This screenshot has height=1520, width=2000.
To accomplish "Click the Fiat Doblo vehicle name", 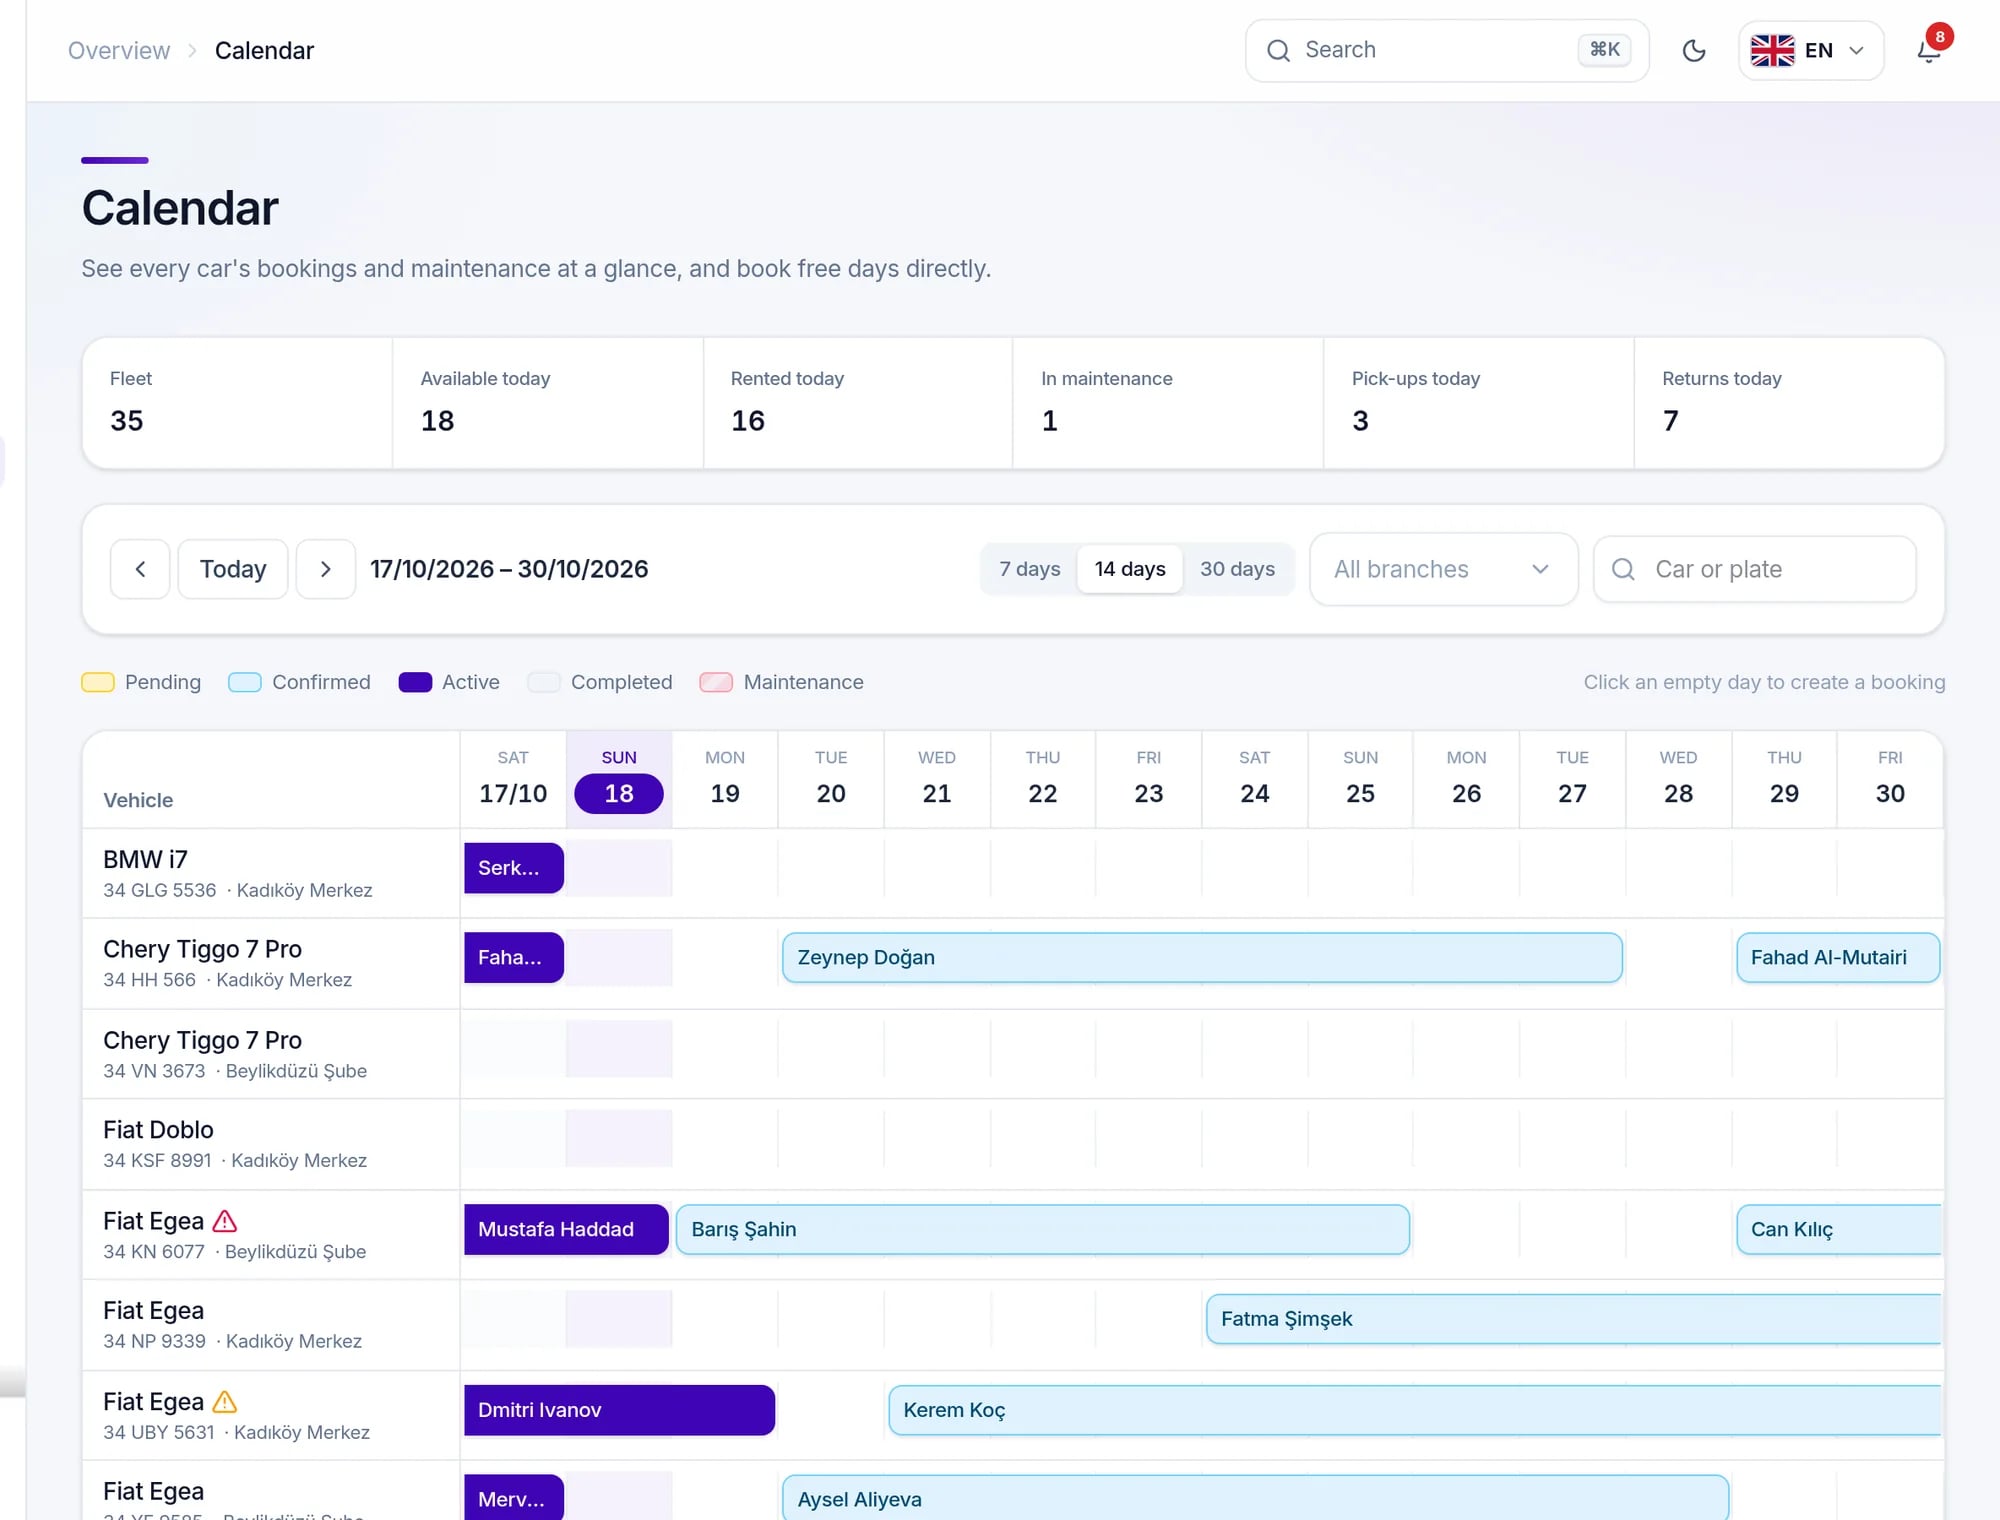I will [158, 1130].
